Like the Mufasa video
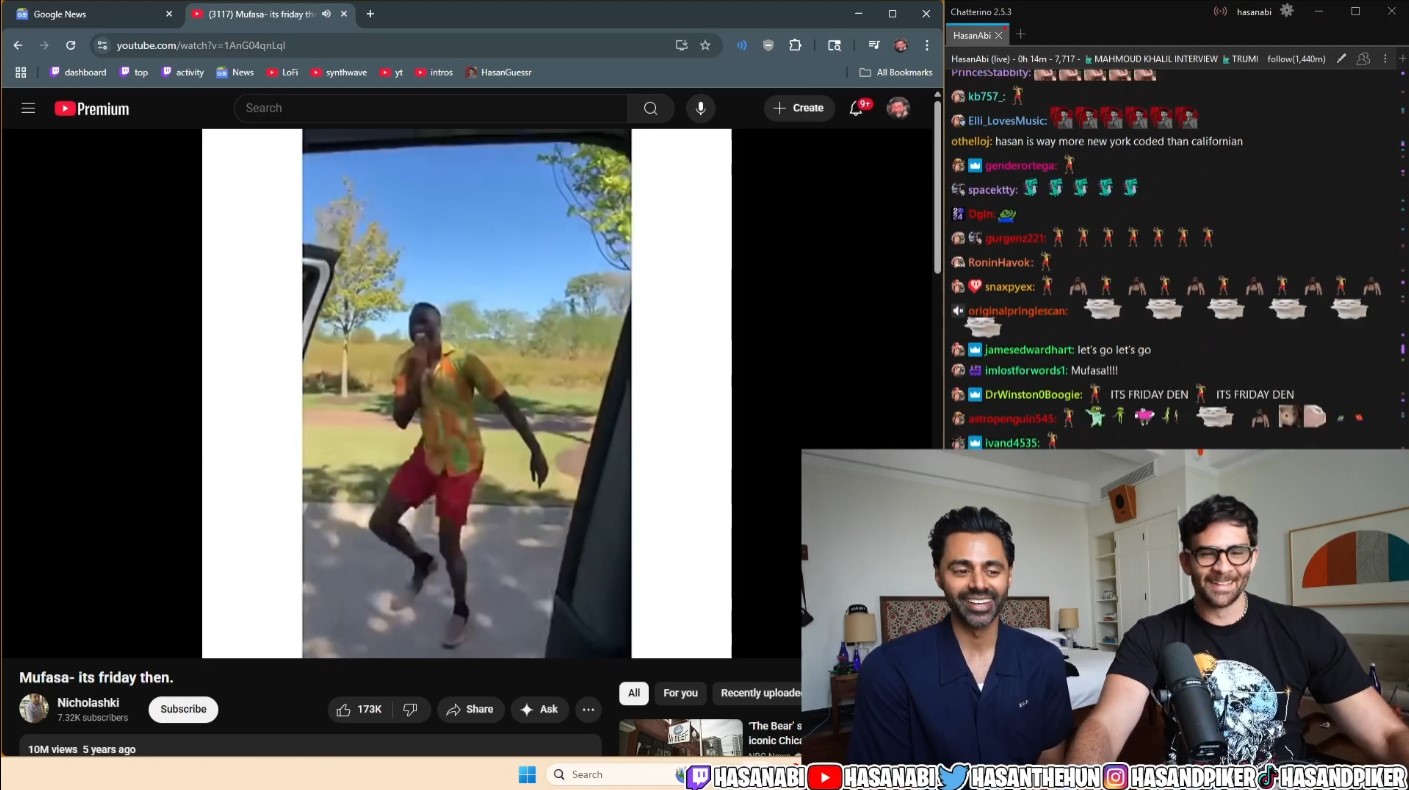 [x=359, y=709]
